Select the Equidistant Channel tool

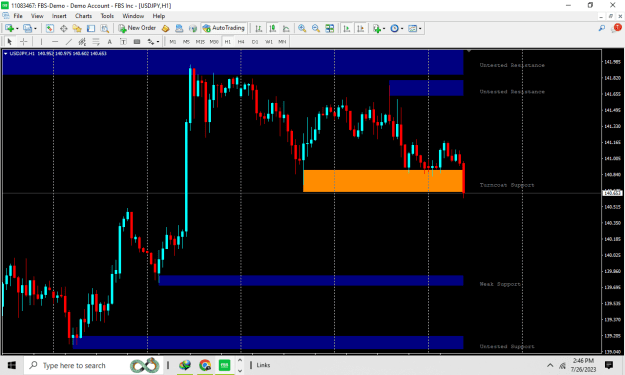coord(82,41)
